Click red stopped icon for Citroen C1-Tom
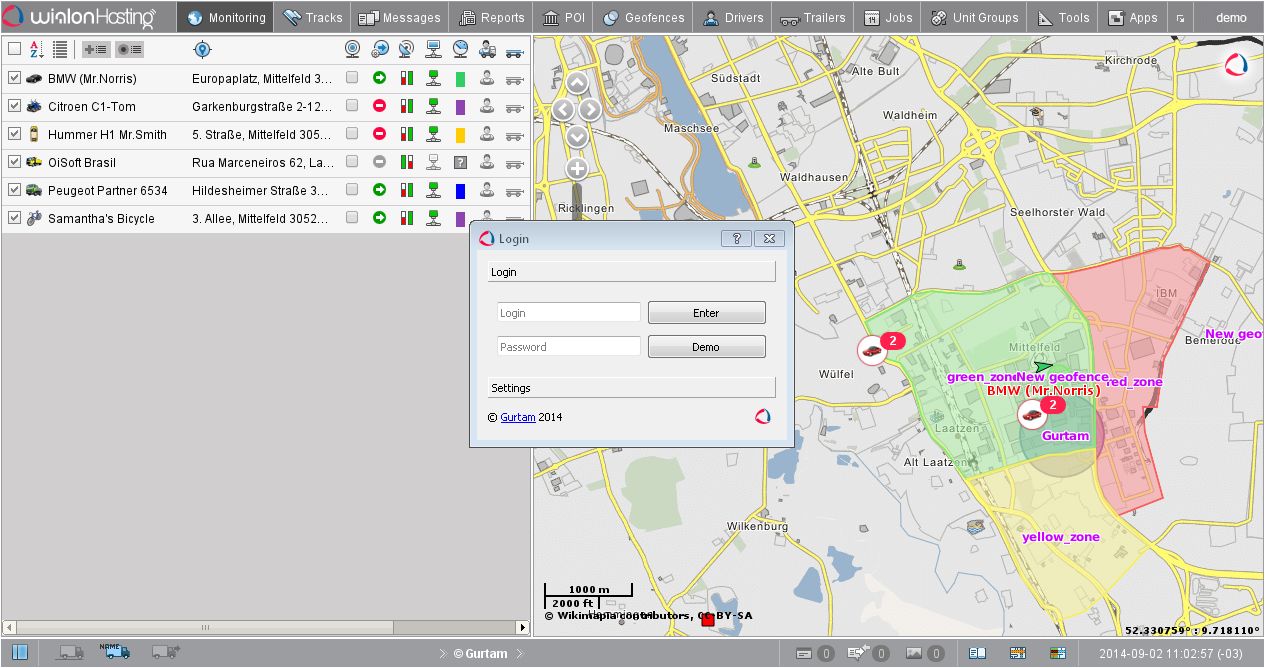The image size is (1265, 668). [379, 106]
